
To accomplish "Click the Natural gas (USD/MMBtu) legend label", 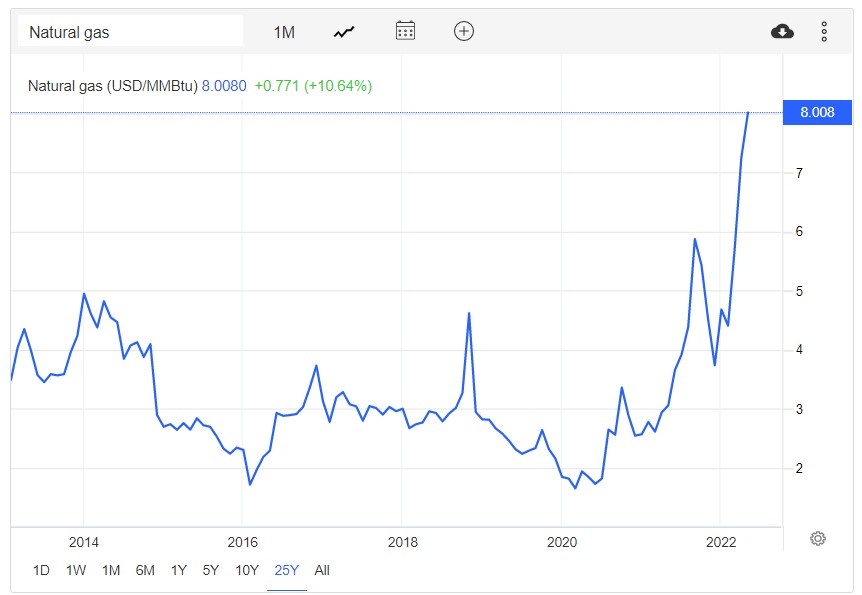I will point(112,86).
